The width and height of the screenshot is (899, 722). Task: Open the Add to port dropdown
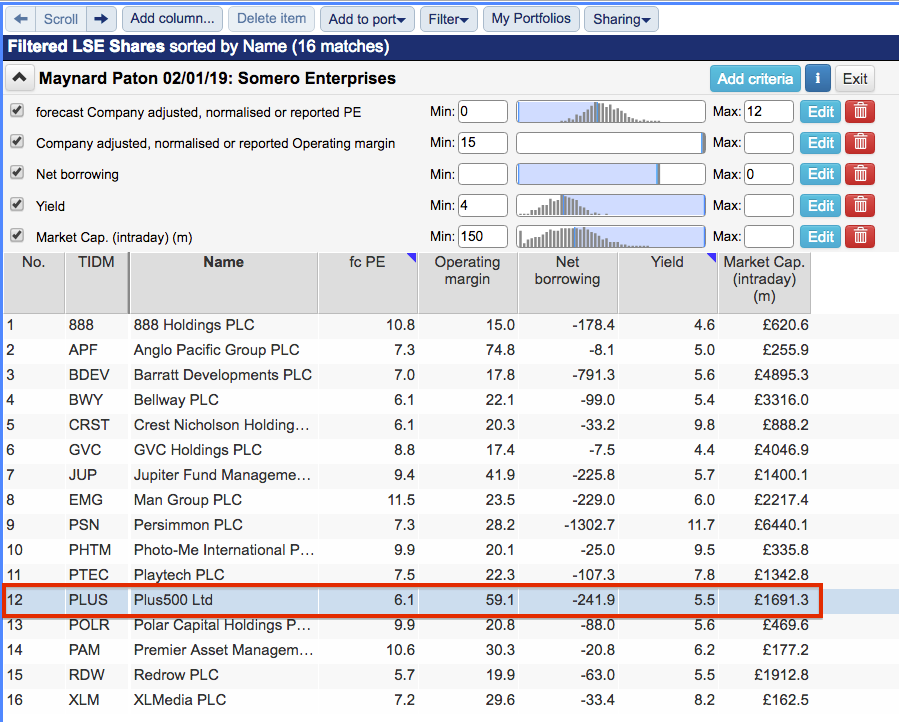[x=367, y=19]
